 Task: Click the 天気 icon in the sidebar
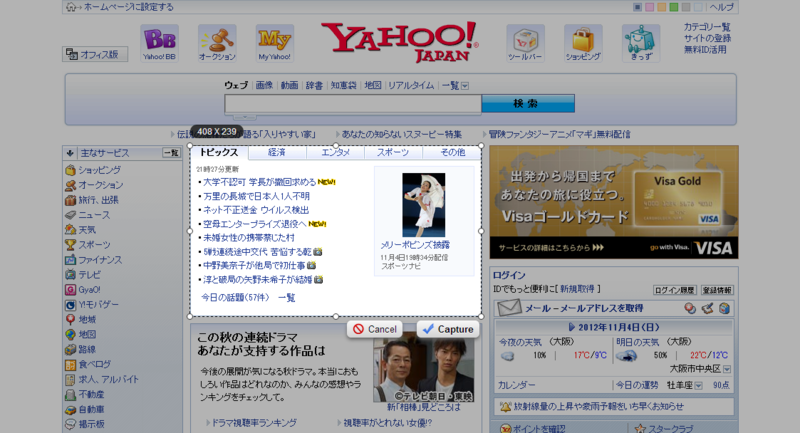(70, 230)
